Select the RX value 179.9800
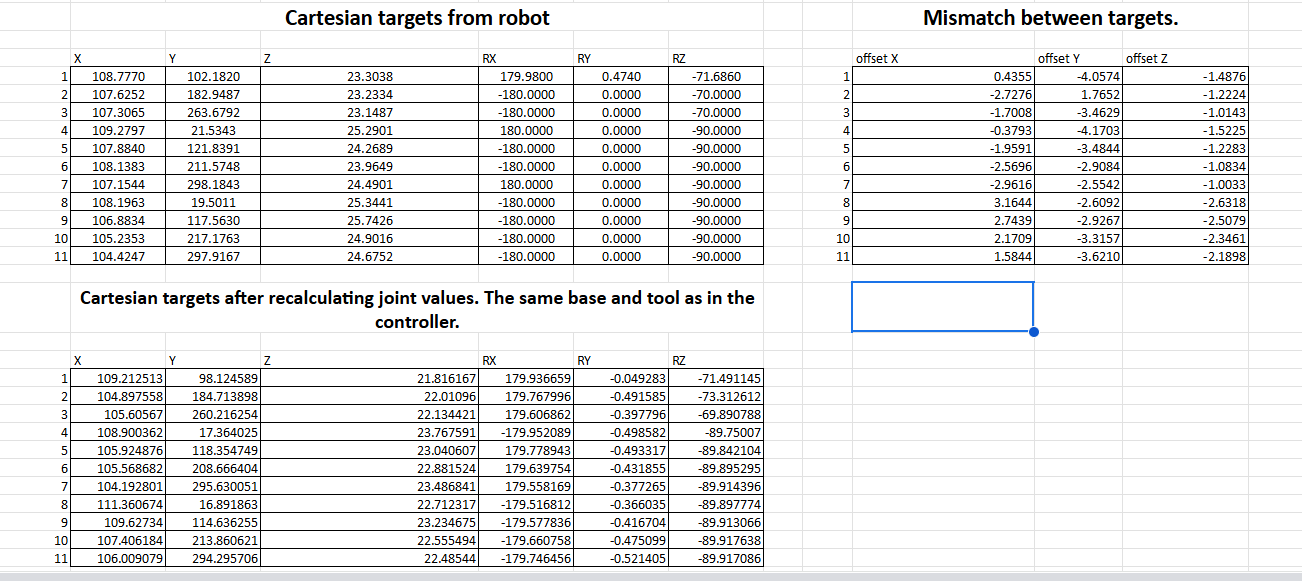This screenshot has width=1302, height=581. point(526,76)
